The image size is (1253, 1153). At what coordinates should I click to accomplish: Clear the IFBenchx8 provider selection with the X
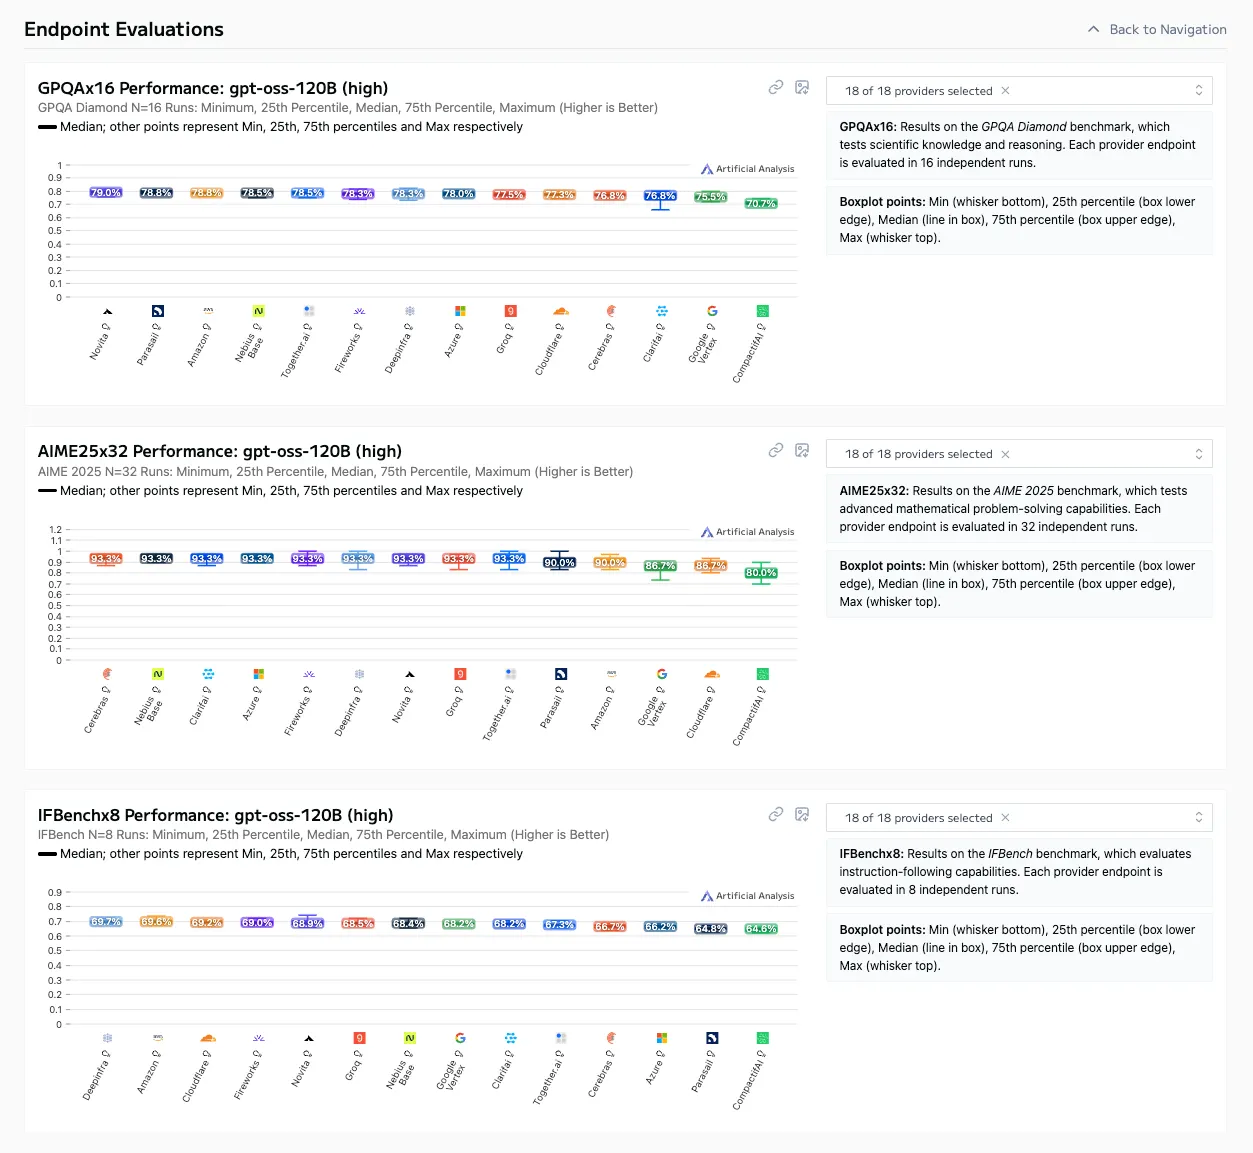(1005, 818)
